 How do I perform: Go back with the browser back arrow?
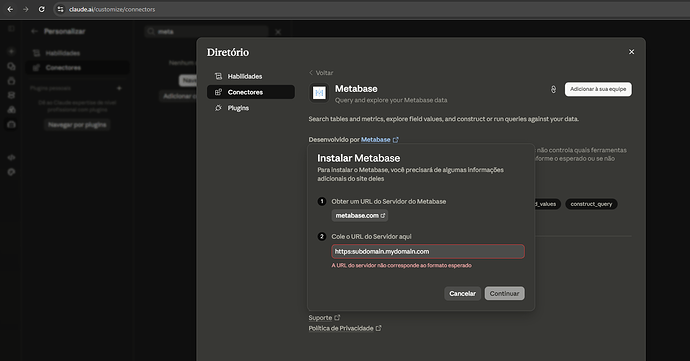pyautogui.click(x=10, y=9)
